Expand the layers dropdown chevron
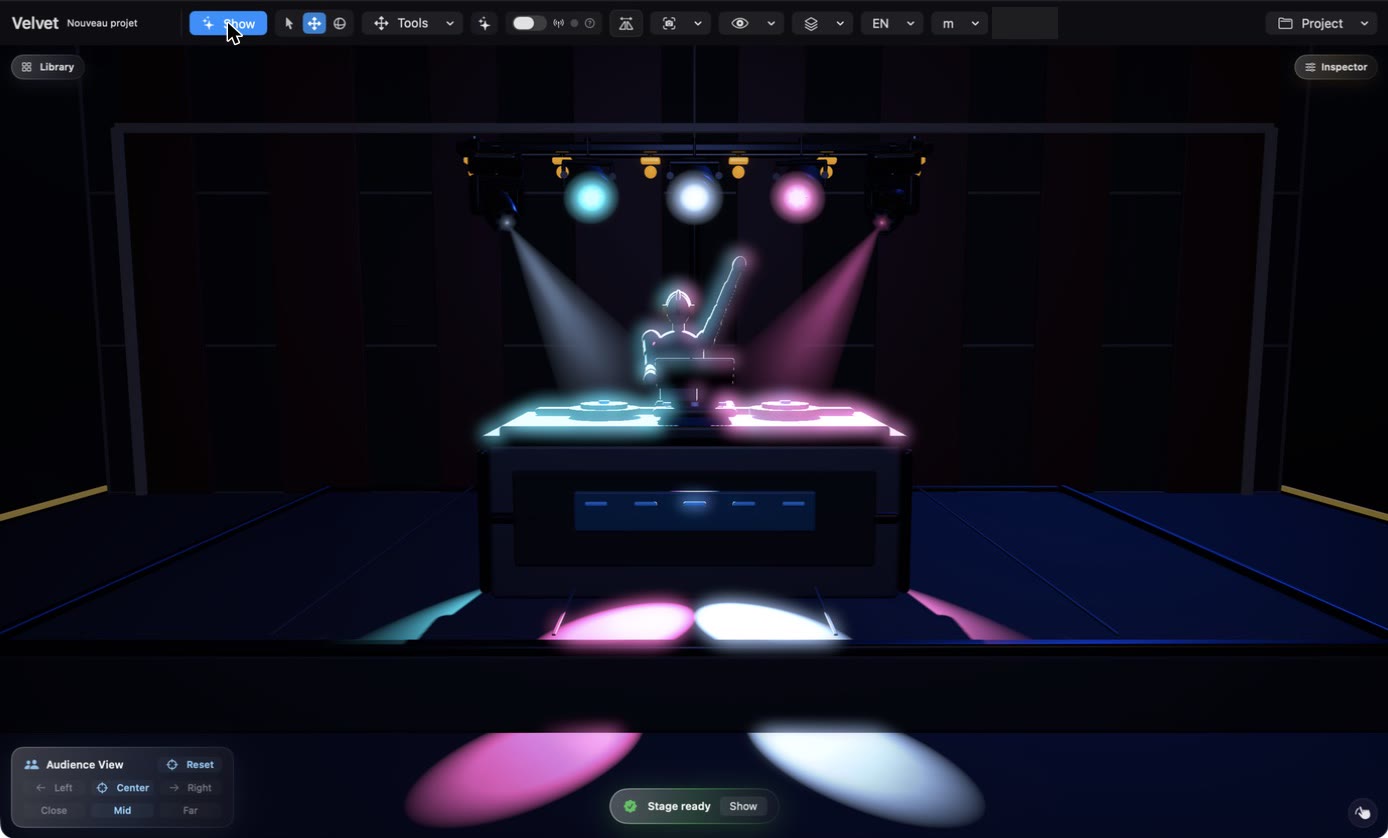Image resolution: width=1388 pixels, height=838 pixels. point(840,23)
